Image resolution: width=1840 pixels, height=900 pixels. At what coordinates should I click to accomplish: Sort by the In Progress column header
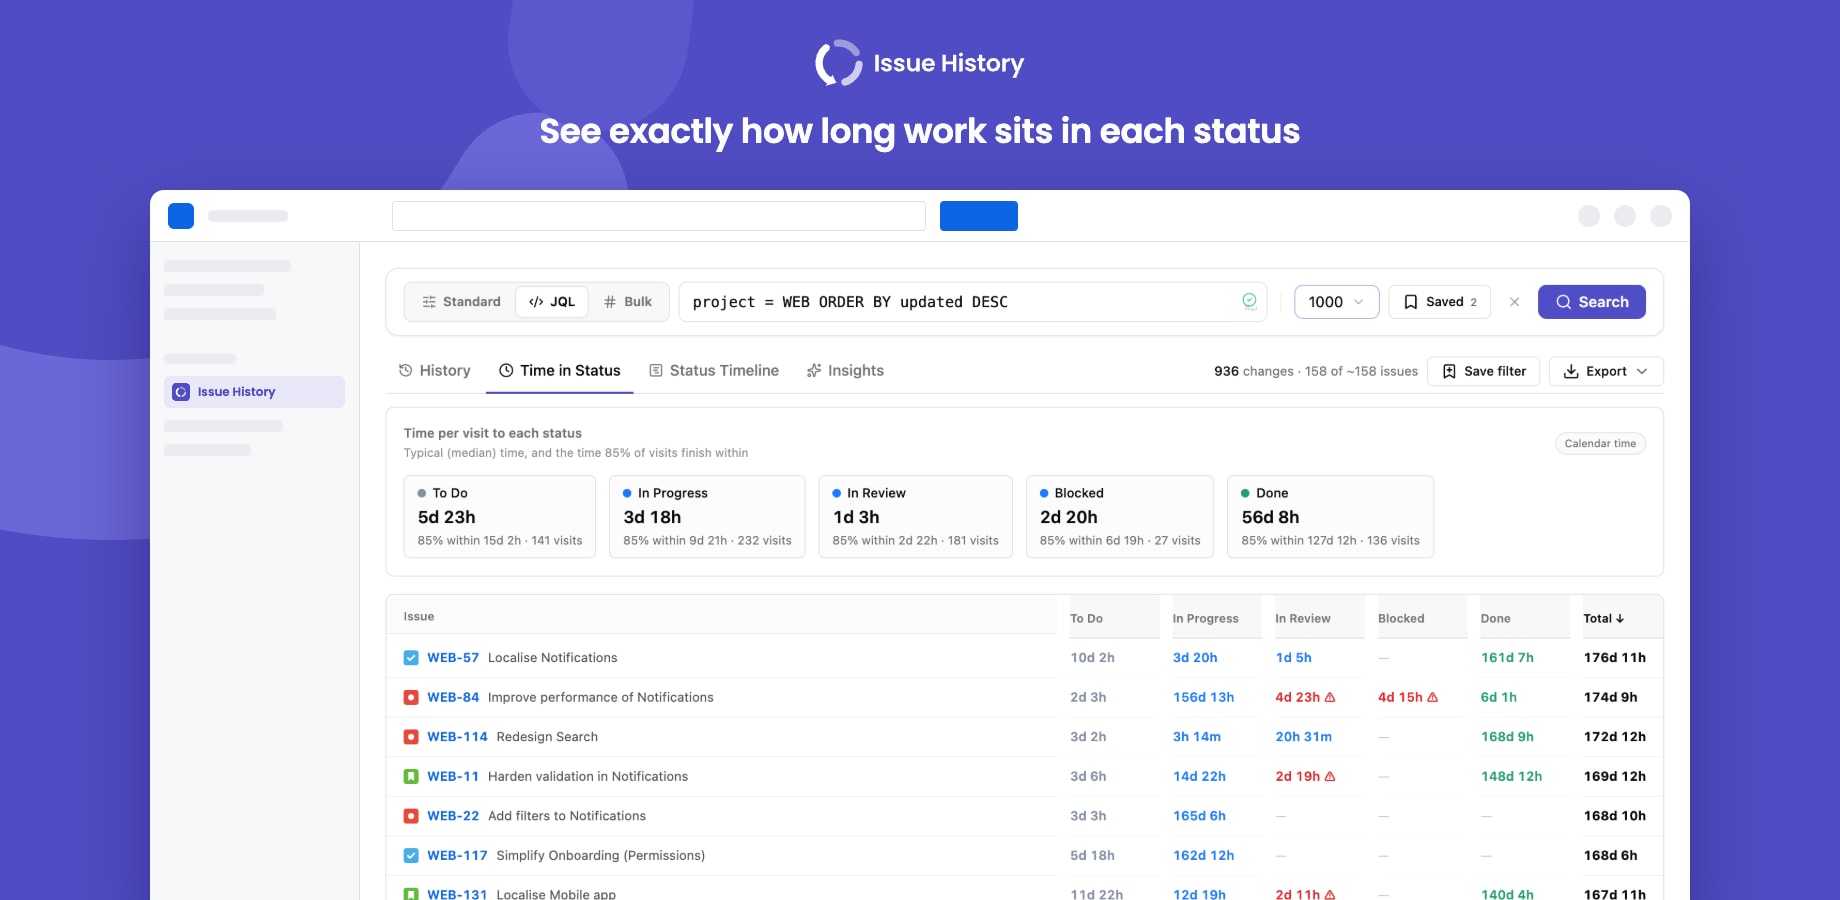[1205, 618]
